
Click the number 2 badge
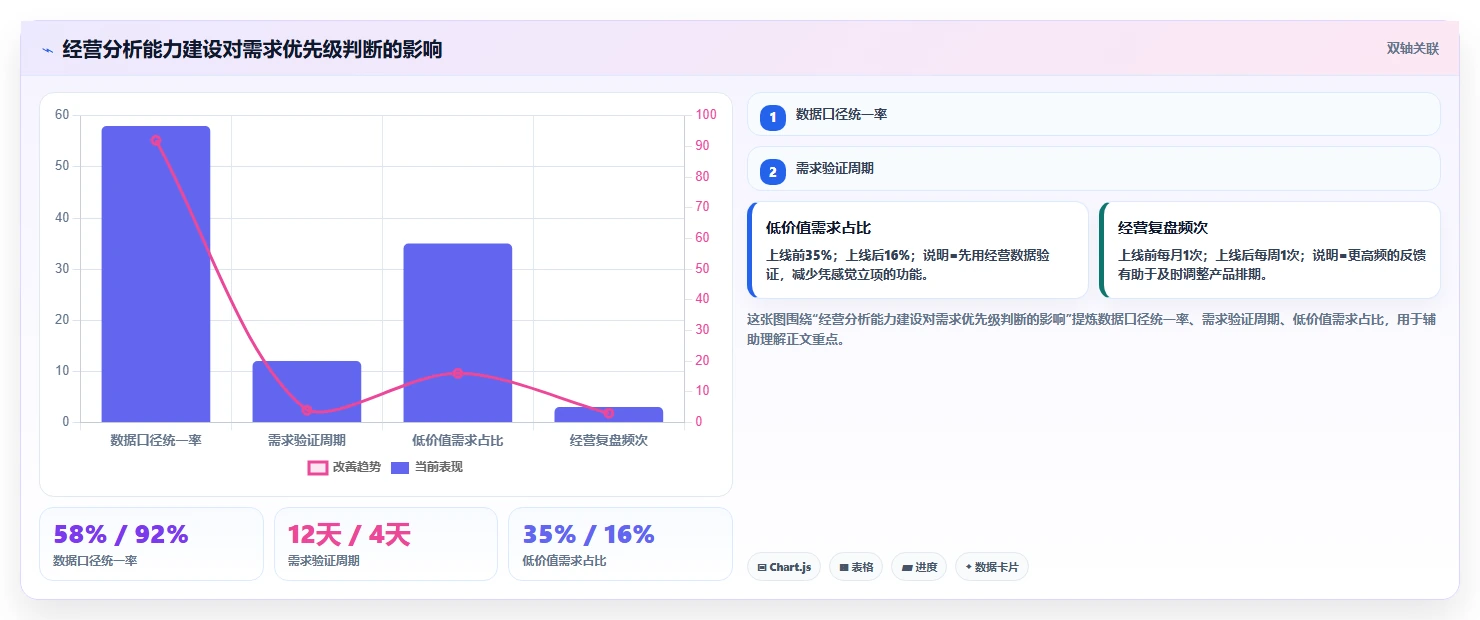pyautogui.click(x=772, y=172)
